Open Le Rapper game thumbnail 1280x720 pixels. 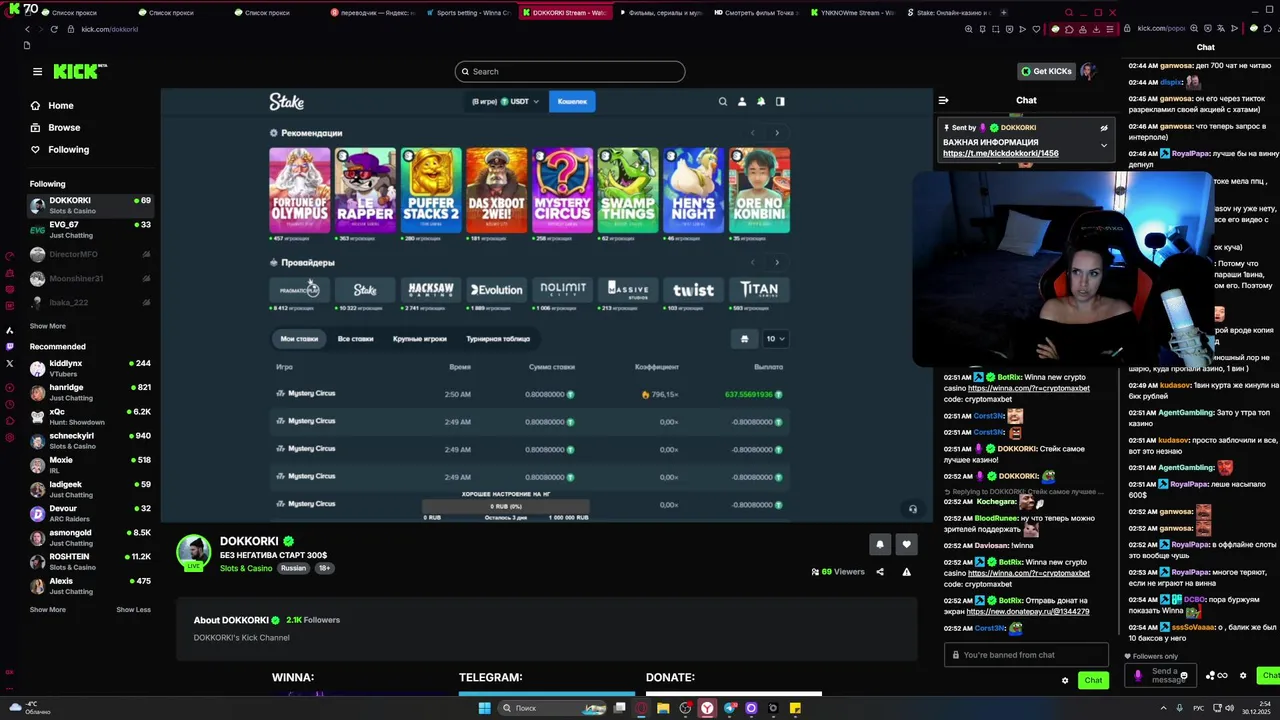(x=365, y=190)
